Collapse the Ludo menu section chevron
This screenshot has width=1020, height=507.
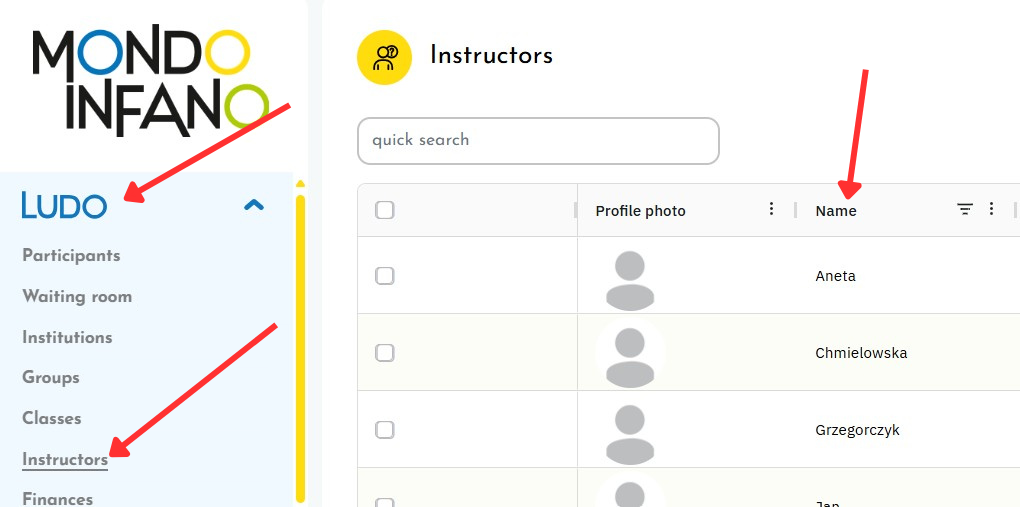tap(254, 206)
